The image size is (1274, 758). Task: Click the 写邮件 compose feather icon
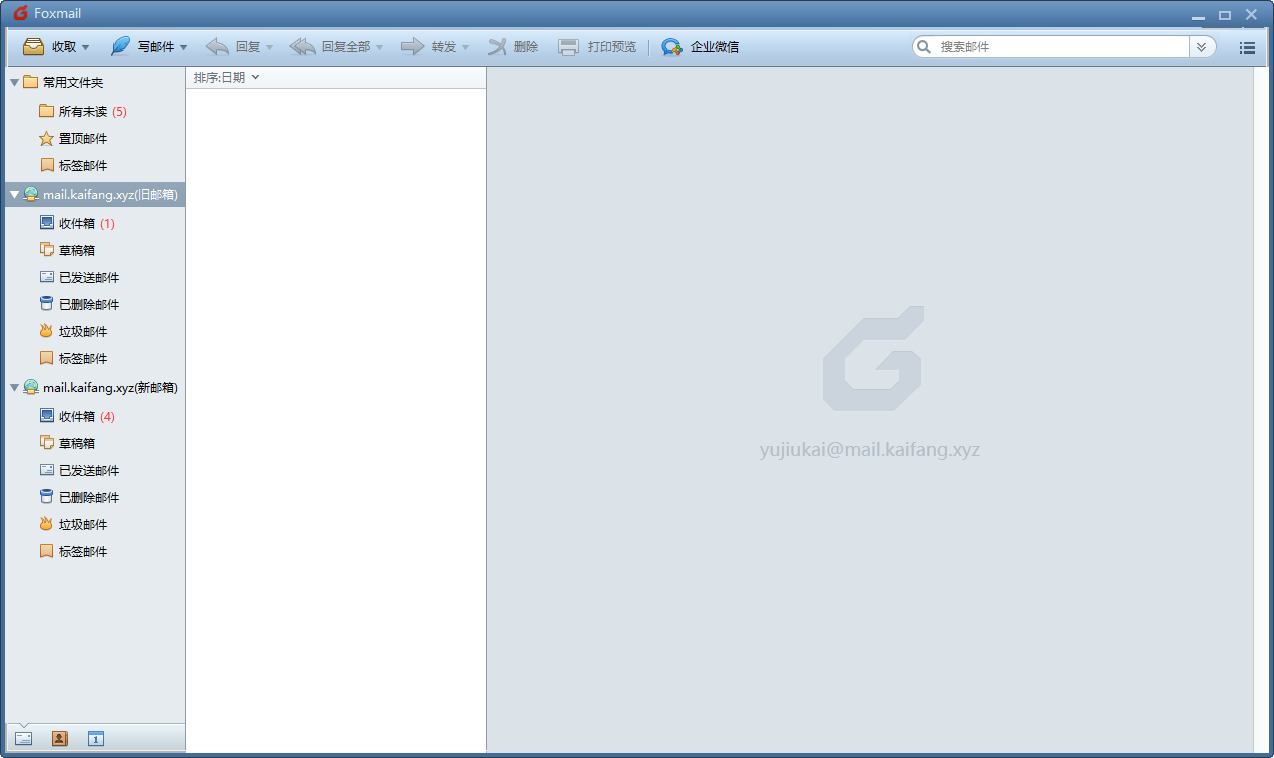(x=120, y=46)
